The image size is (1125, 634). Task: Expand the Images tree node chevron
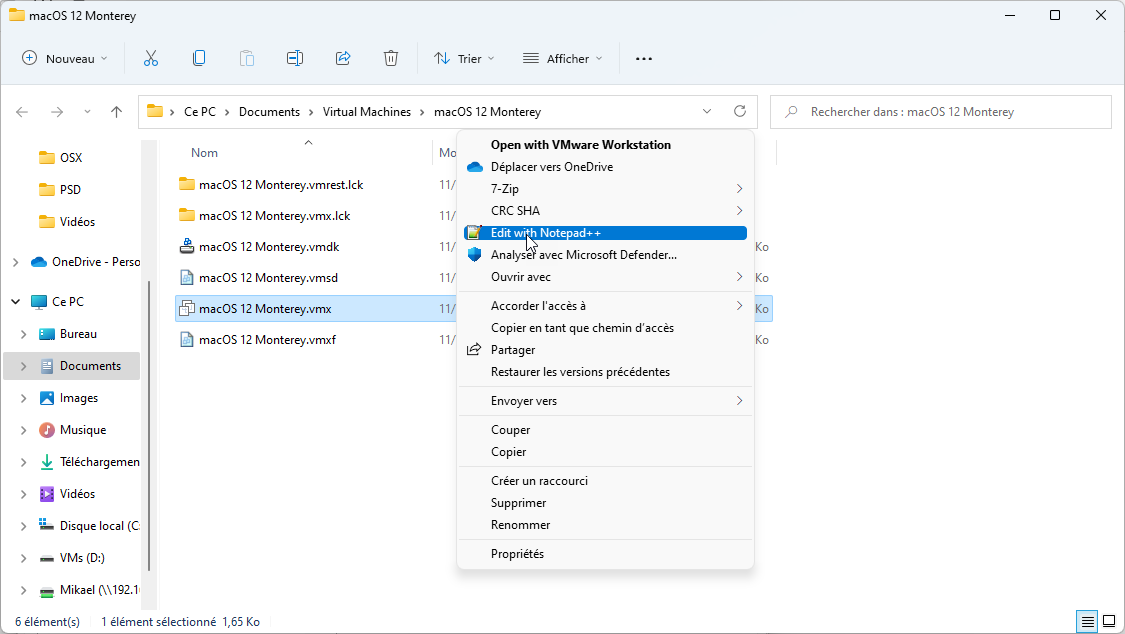click(24, 398)
